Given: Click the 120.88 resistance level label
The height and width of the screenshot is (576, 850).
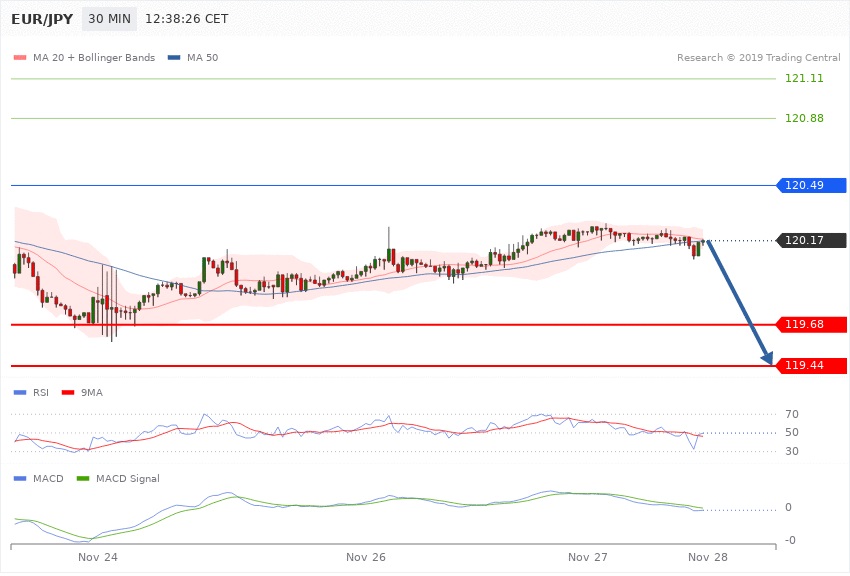Looking at the screenshot, I should tap(804, 118).
